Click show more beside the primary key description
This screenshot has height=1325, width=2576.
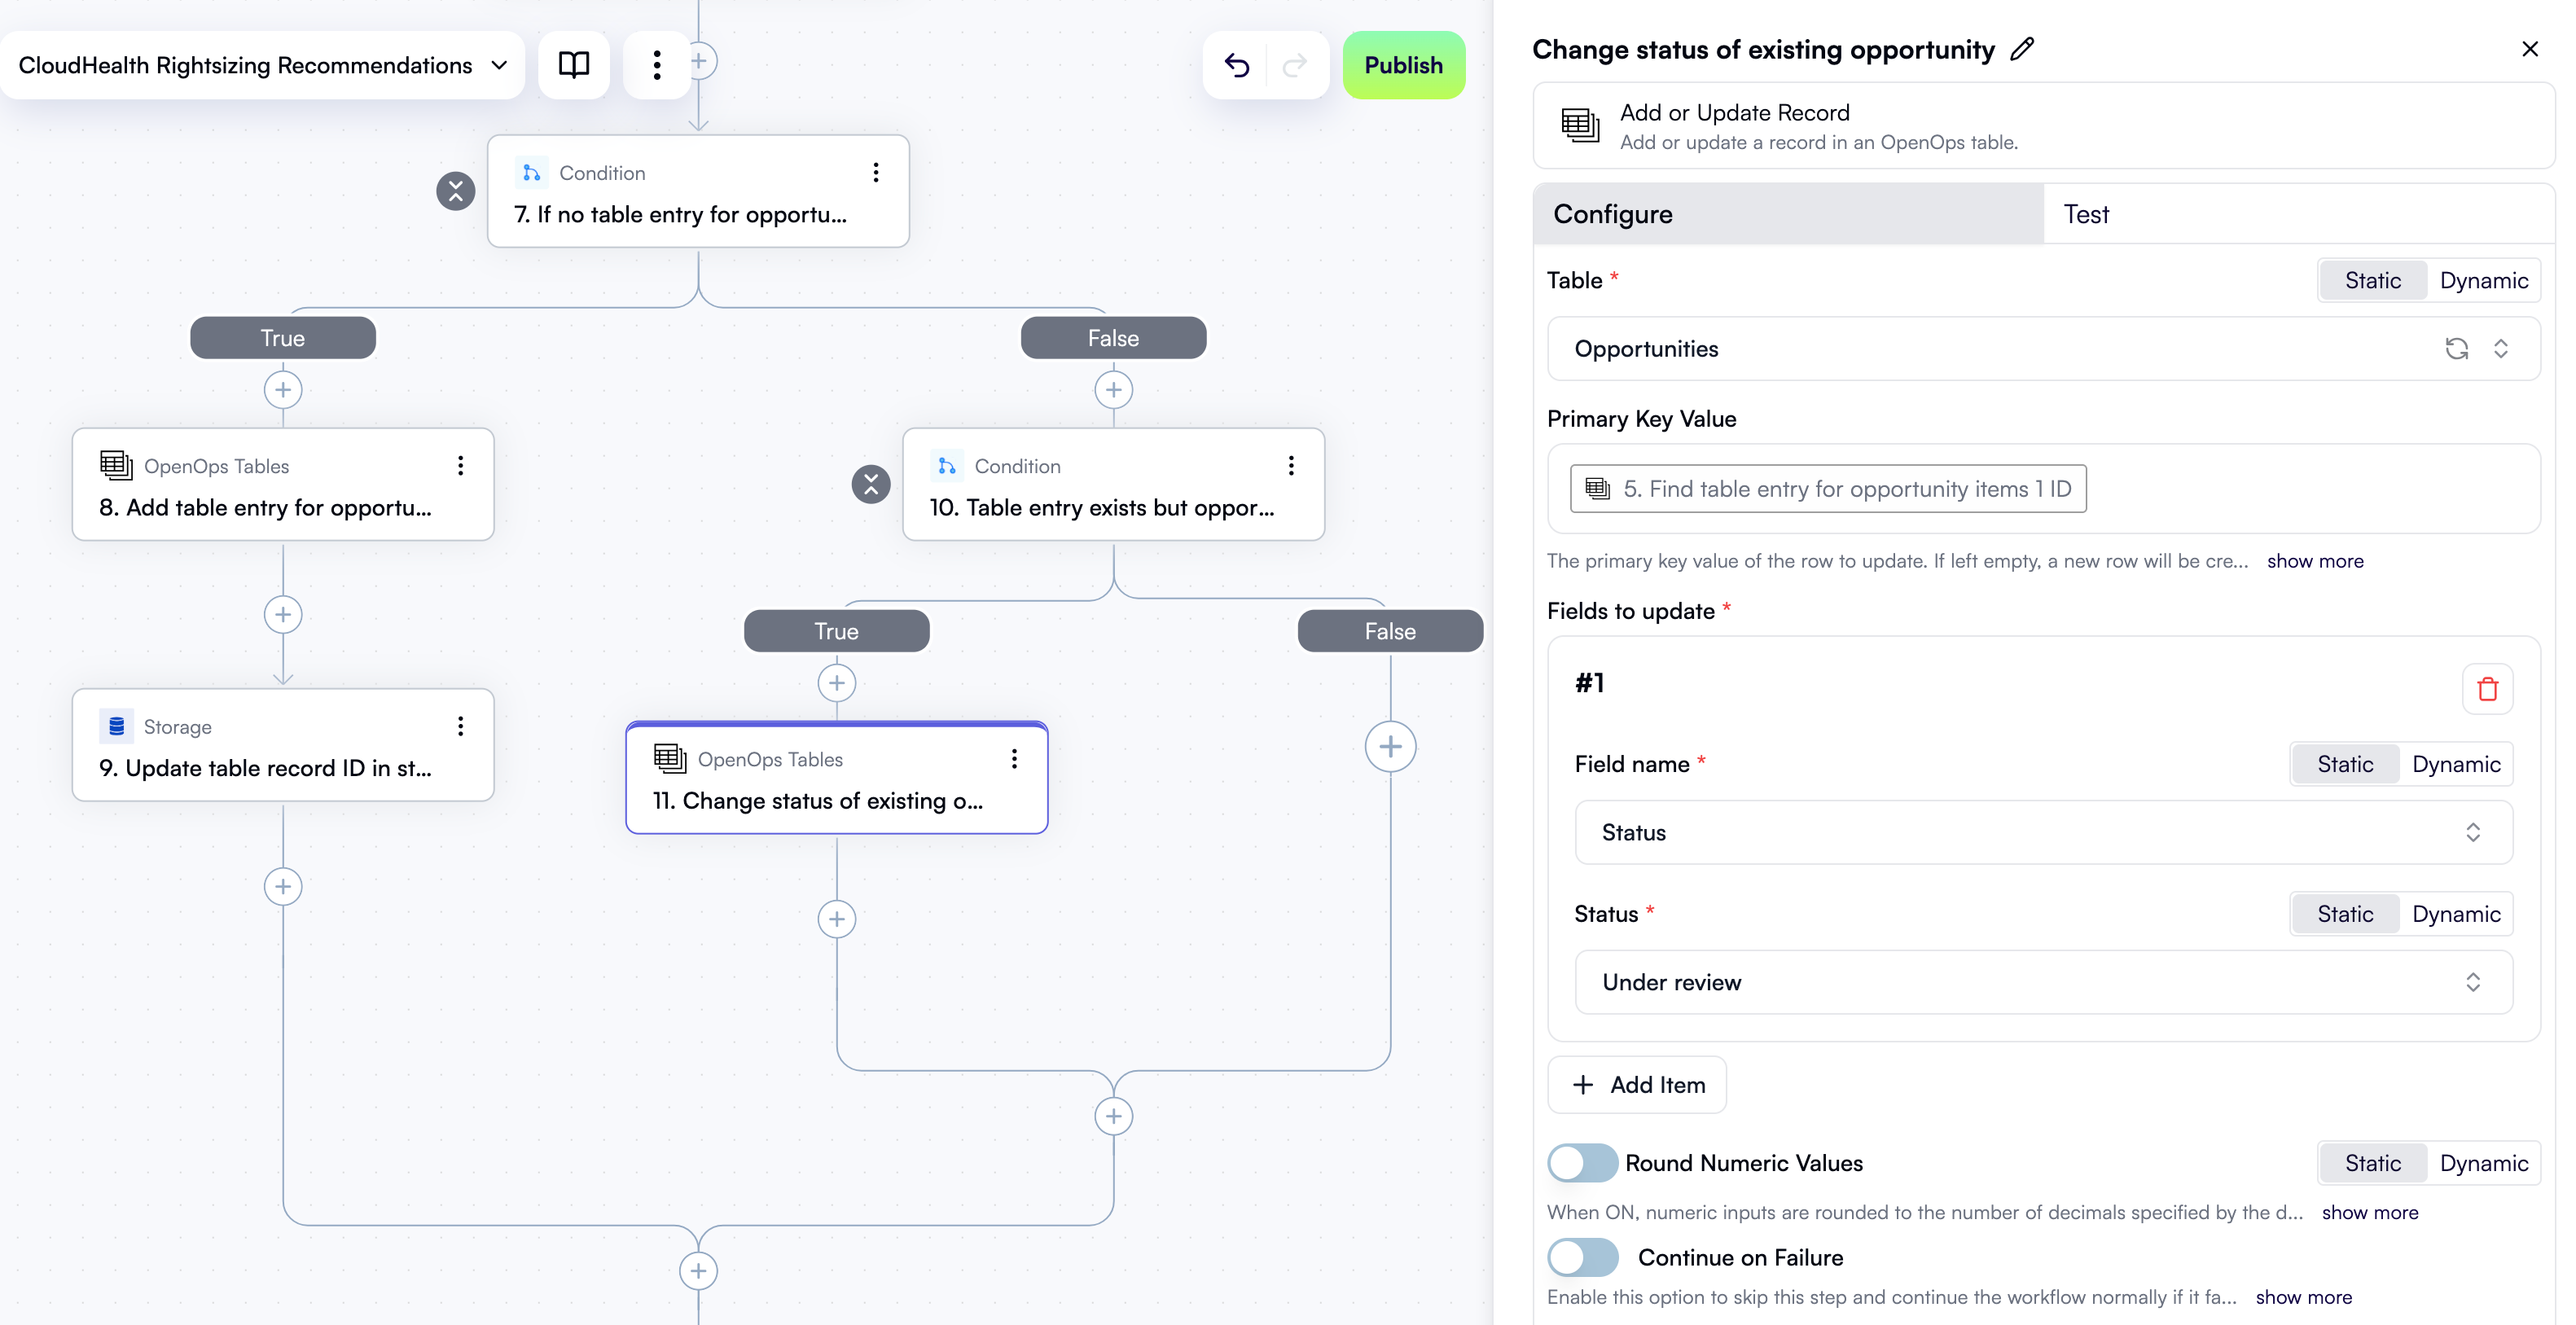2316,561
